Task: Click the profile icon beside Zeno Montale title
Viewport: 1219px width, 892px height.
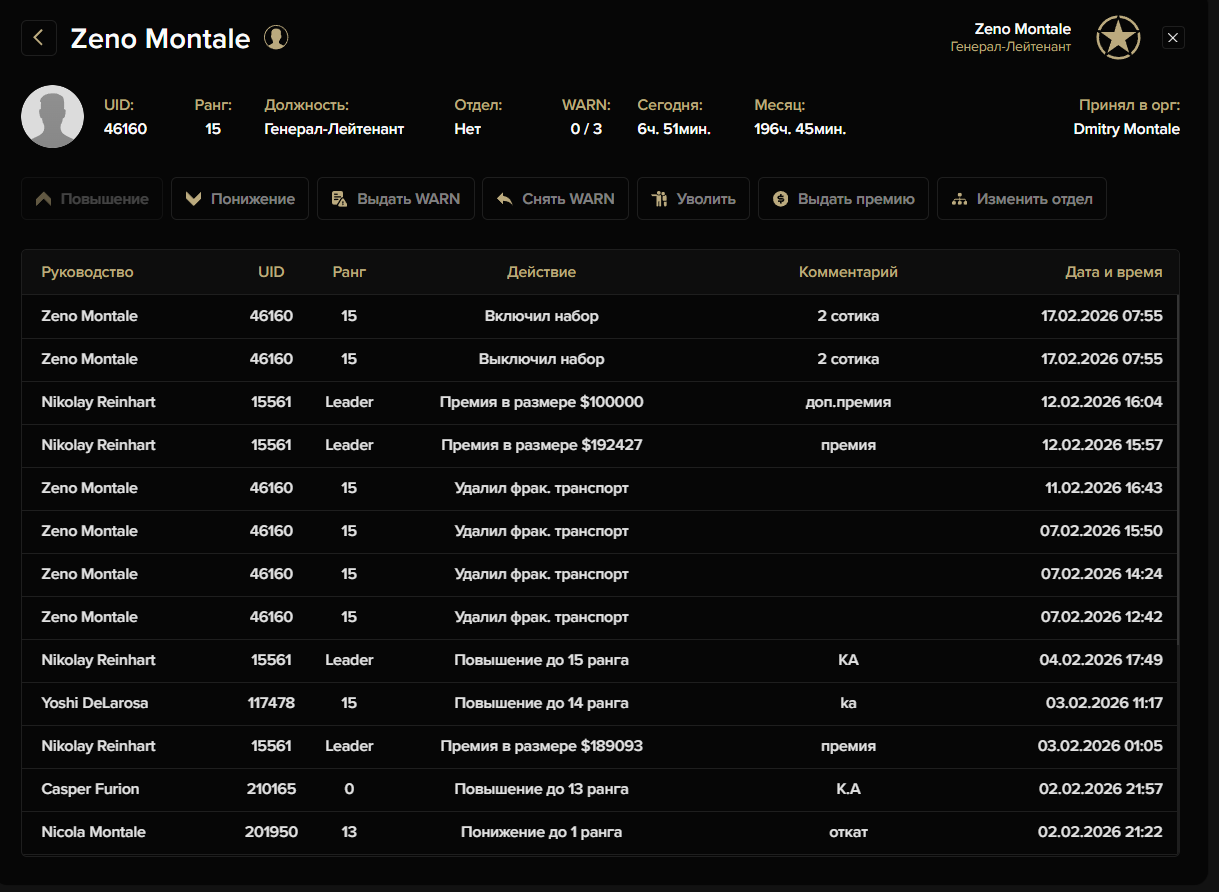Action: (x=276, y=38)
